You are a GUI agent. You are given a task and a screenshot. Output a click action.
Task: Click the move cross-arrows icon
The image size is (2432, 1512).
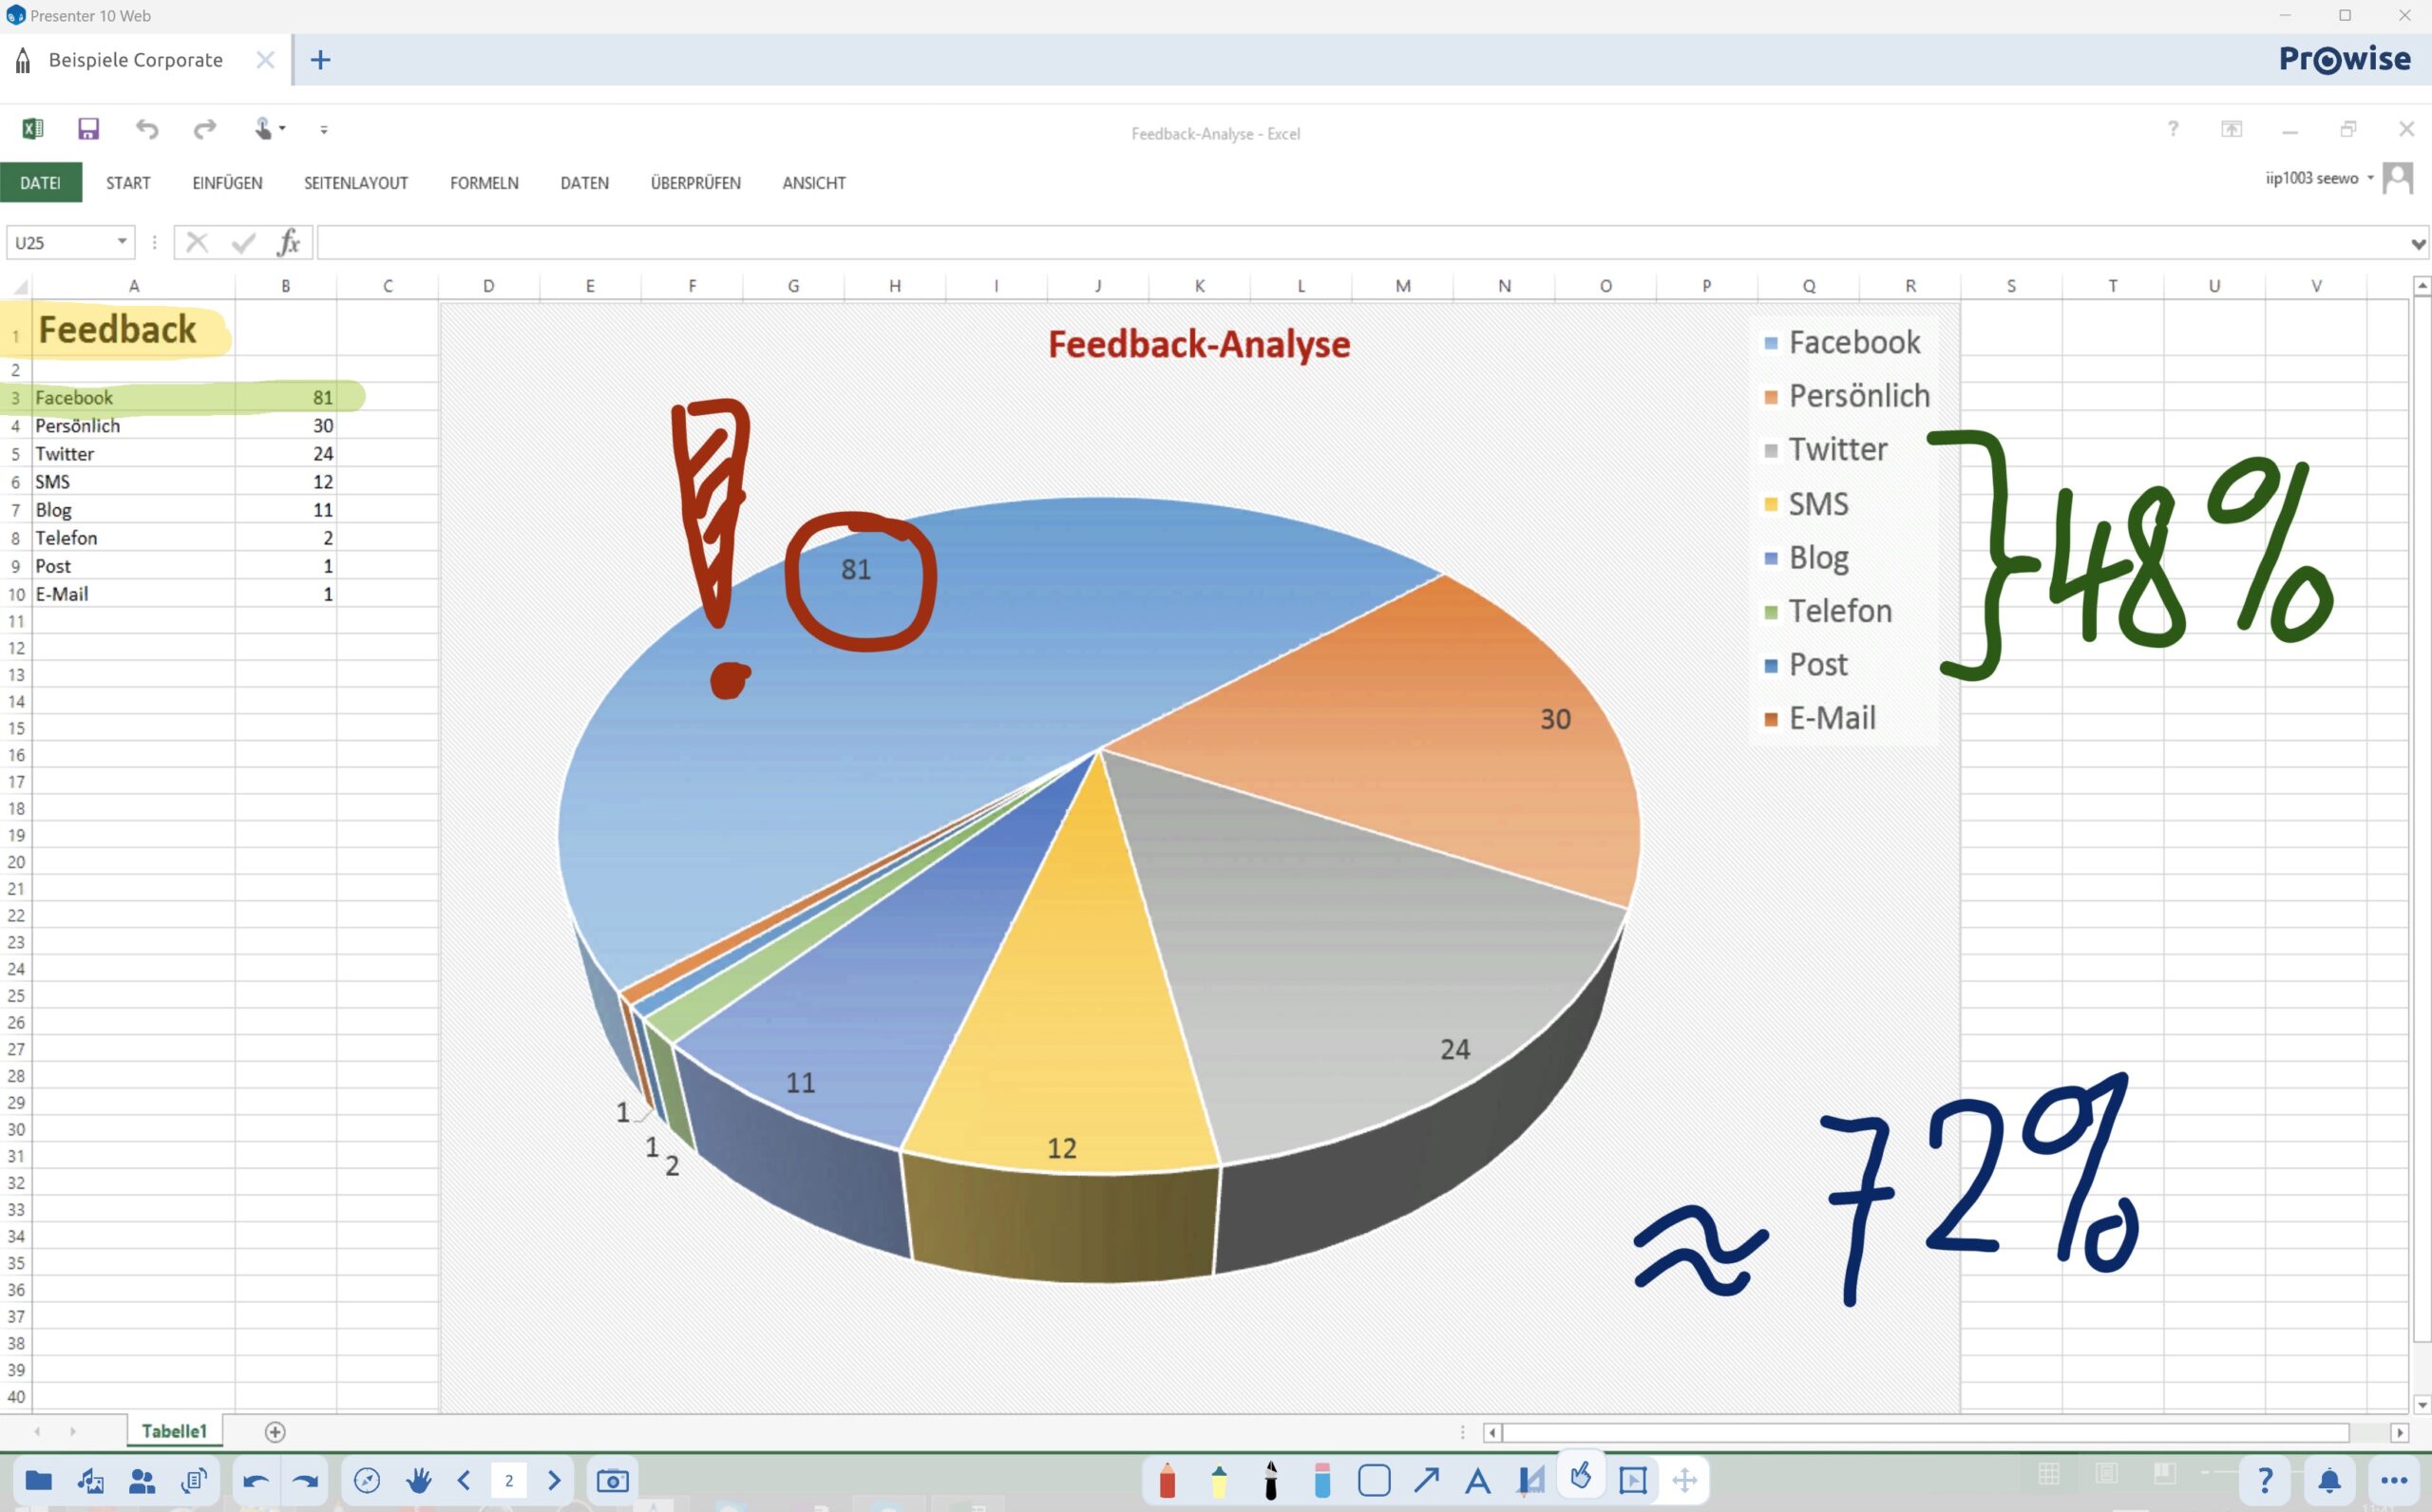coord(1685,1480)
